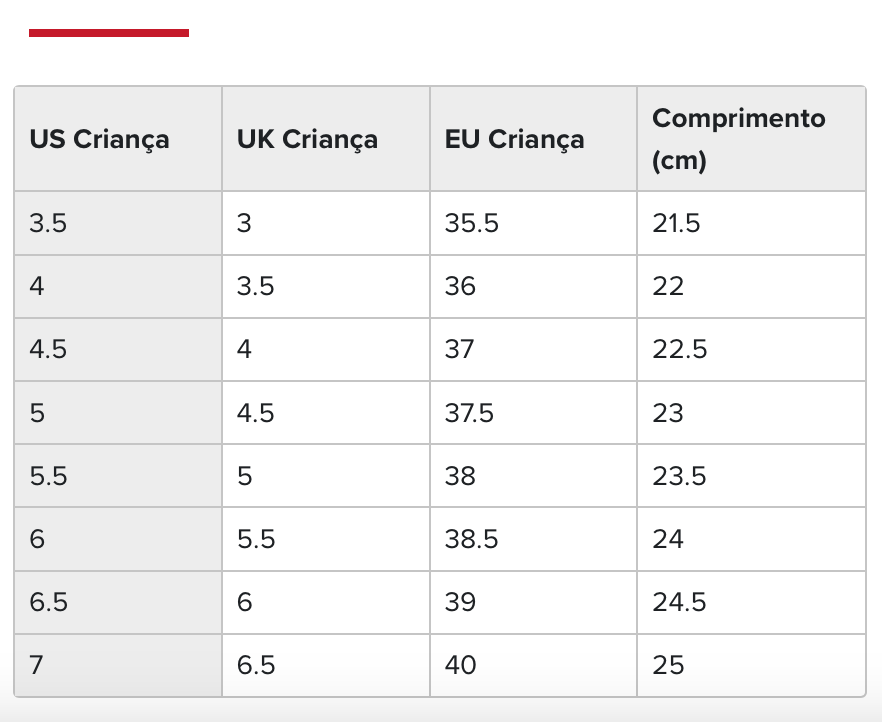Screen dimensions: 882x722
Task: Click the Comprimento (cm) column header
Action: 739,139
